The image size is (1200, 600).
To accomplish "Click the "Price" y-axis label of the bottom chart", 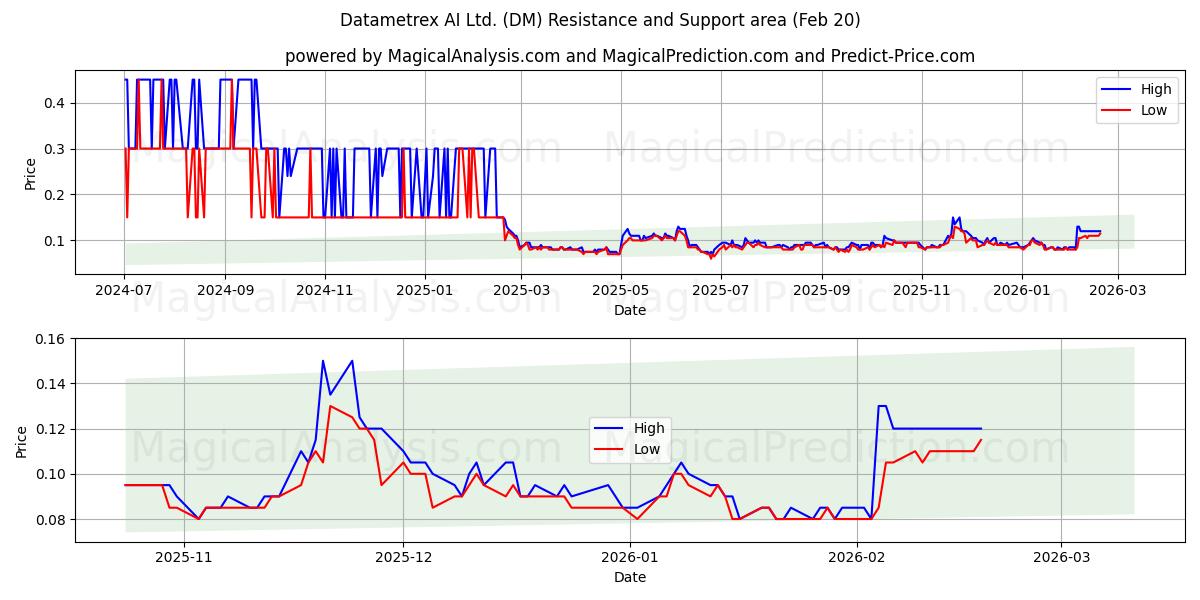I will 22,440.
